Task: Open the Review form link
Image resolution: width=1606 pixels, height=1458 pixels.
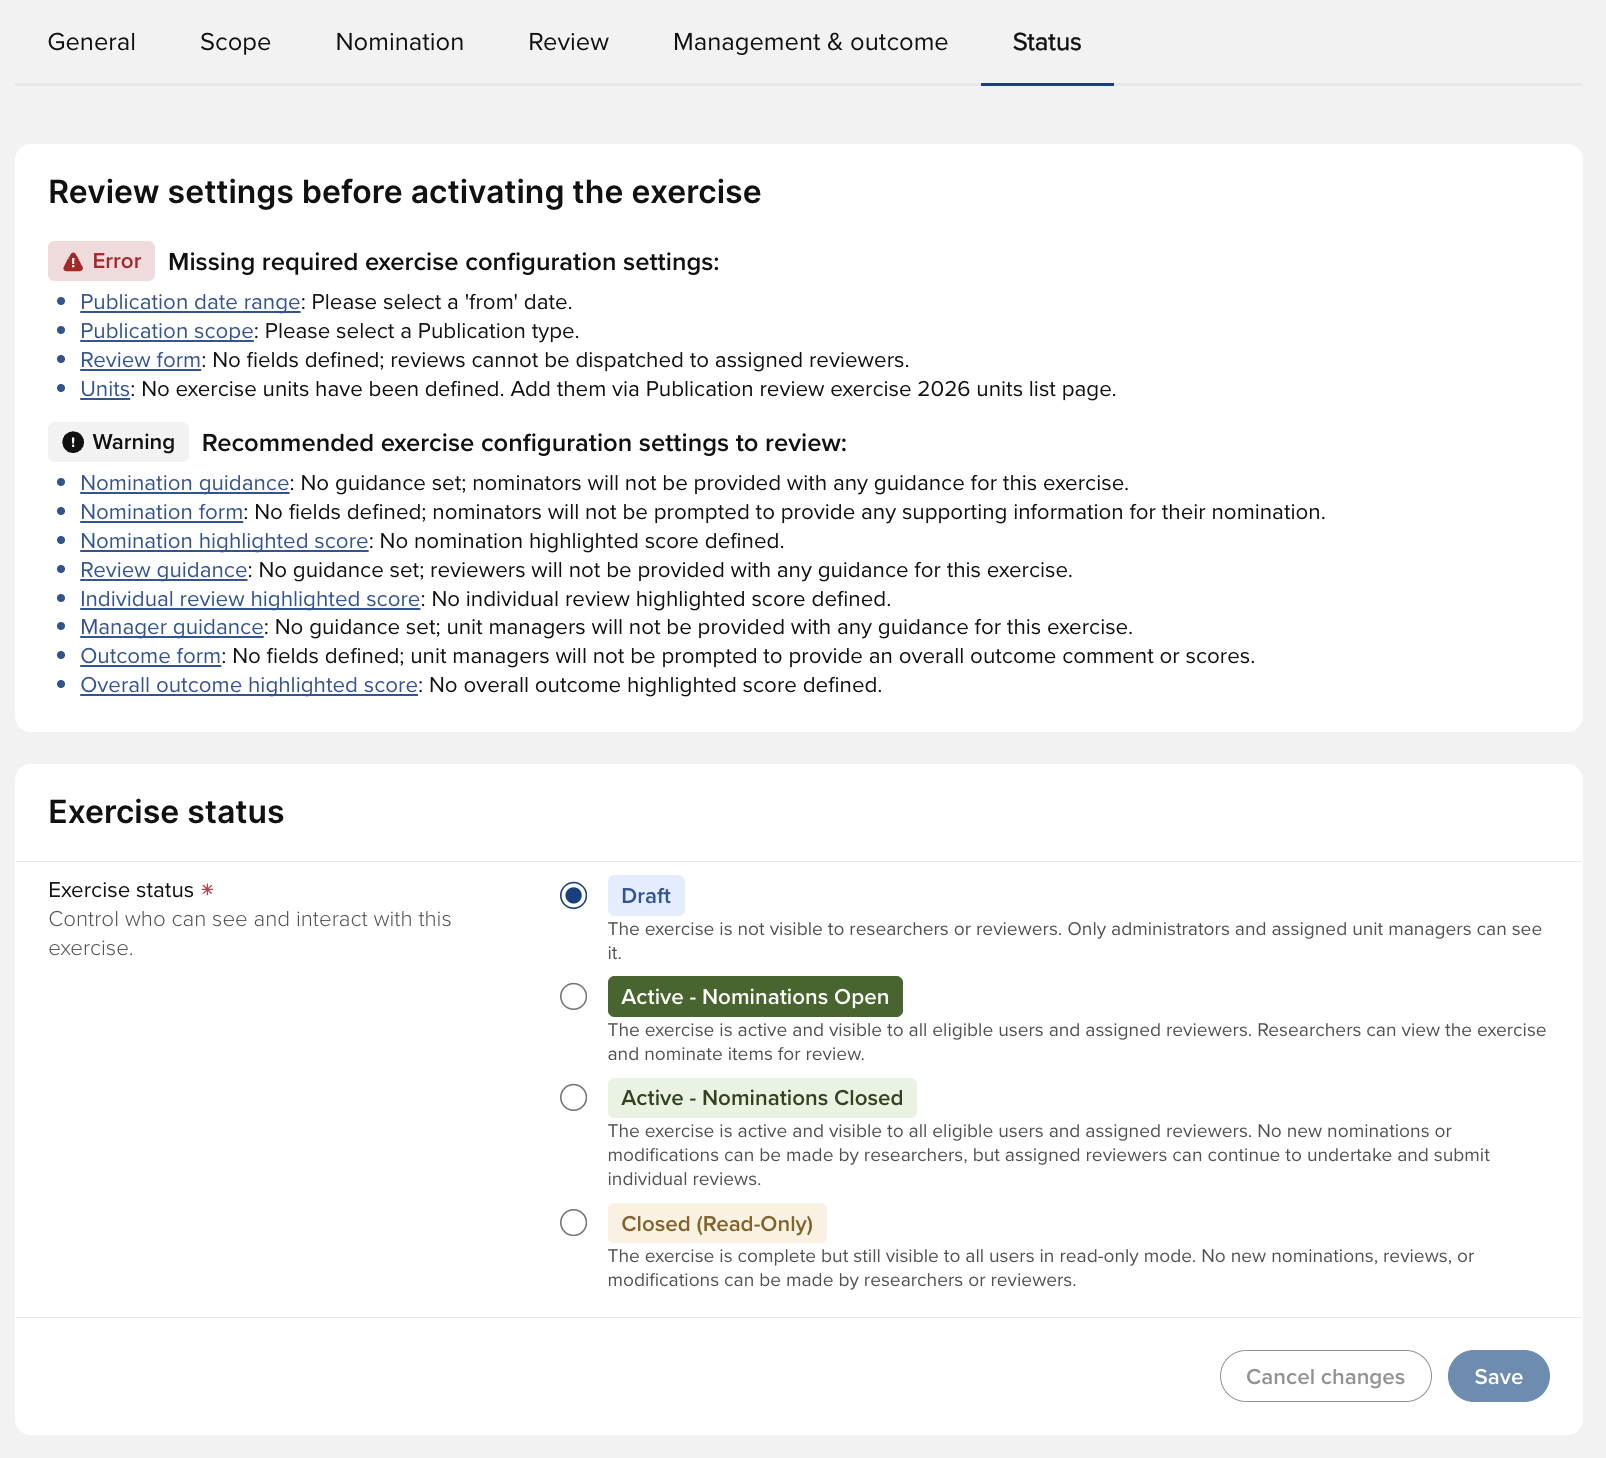Action: click(x=141, y=360)
